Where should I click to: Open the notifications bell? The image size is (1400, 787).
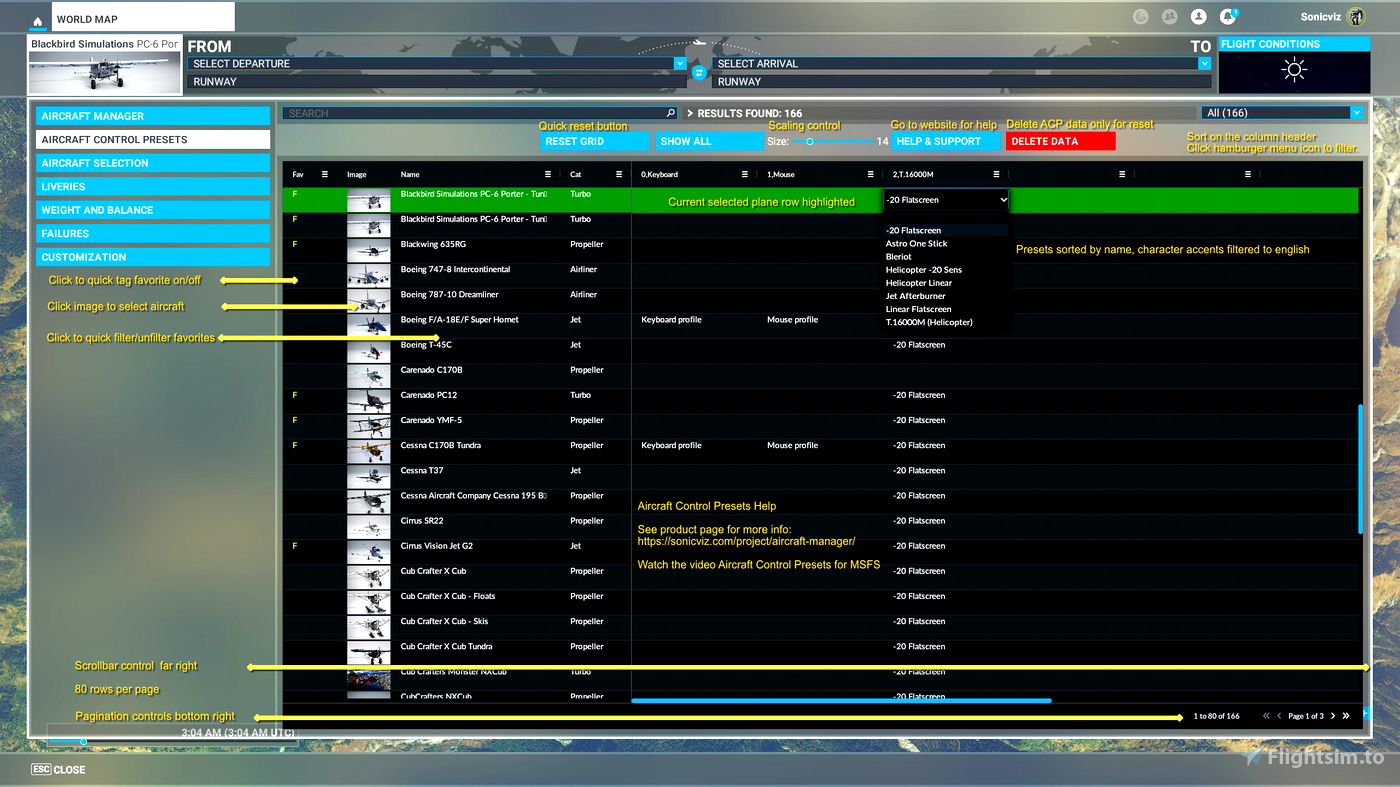[x=1228, y=17]
